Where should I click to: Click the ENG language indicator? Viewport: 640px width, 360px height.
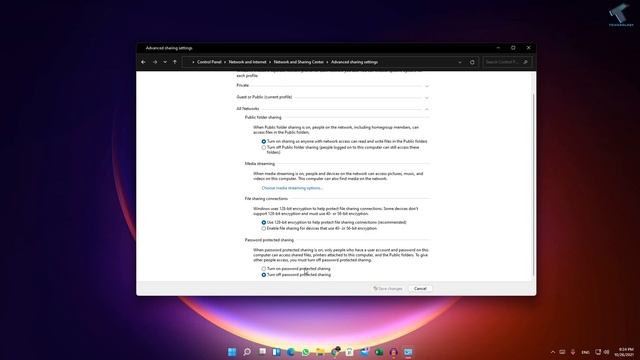[x=585, y=352]
